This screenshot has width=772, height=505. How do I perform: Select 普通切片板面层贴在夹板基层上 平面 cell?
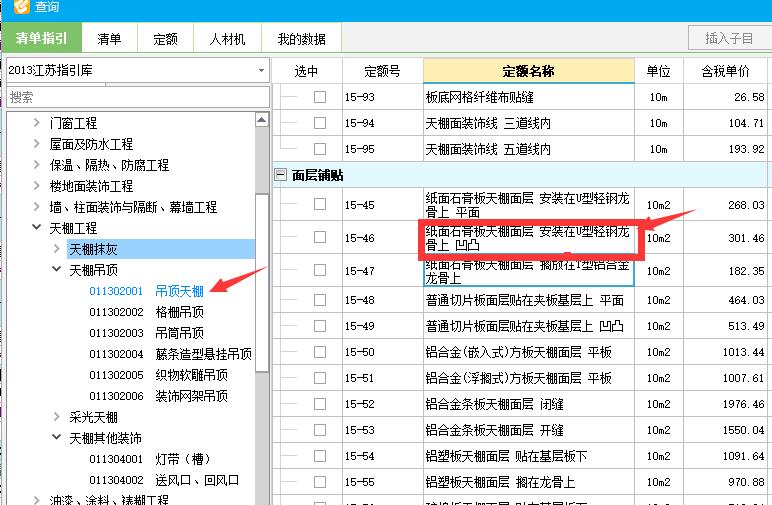pyautogui.click(x=528, y=300)
